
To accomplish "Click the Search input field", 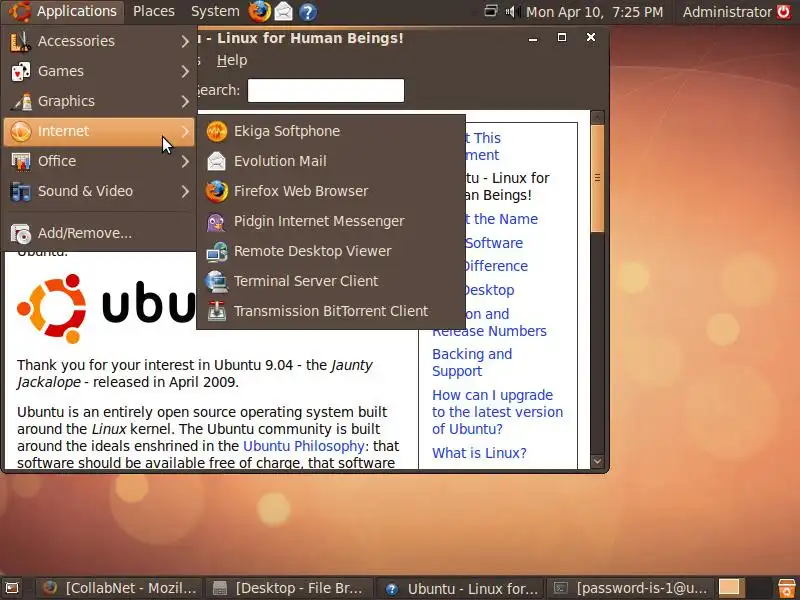I will pos(326,90).
